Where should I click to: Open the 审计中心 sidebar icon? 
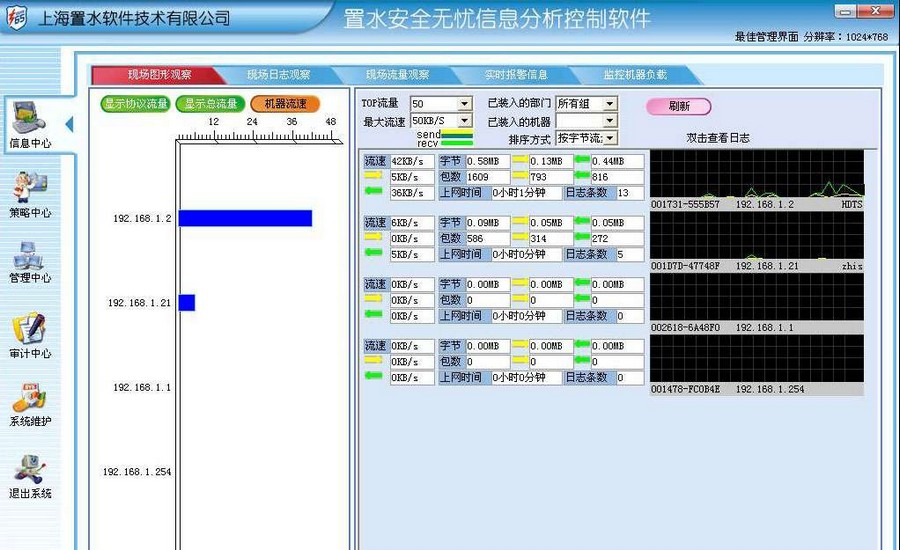[29, 335]
